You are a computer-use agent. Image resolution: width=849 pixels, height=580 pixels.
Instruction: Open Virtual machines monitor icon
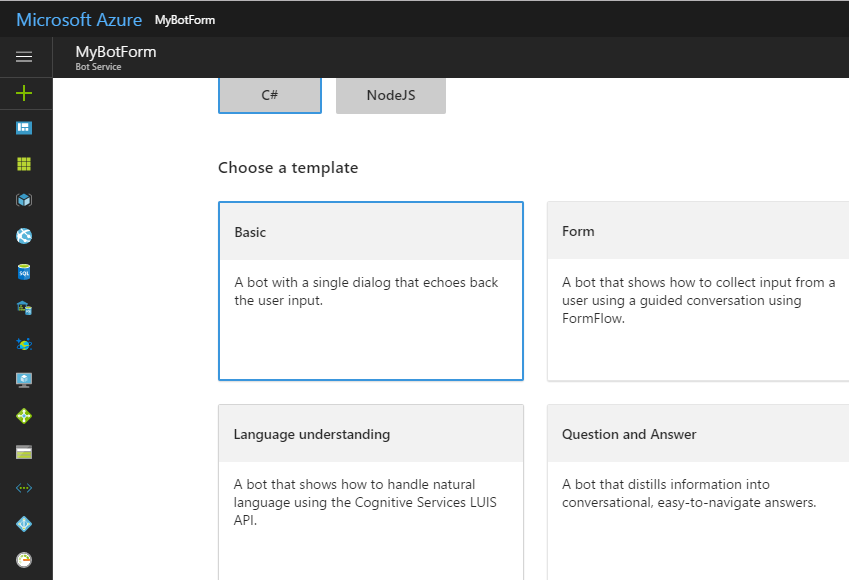tap(24, 380)
